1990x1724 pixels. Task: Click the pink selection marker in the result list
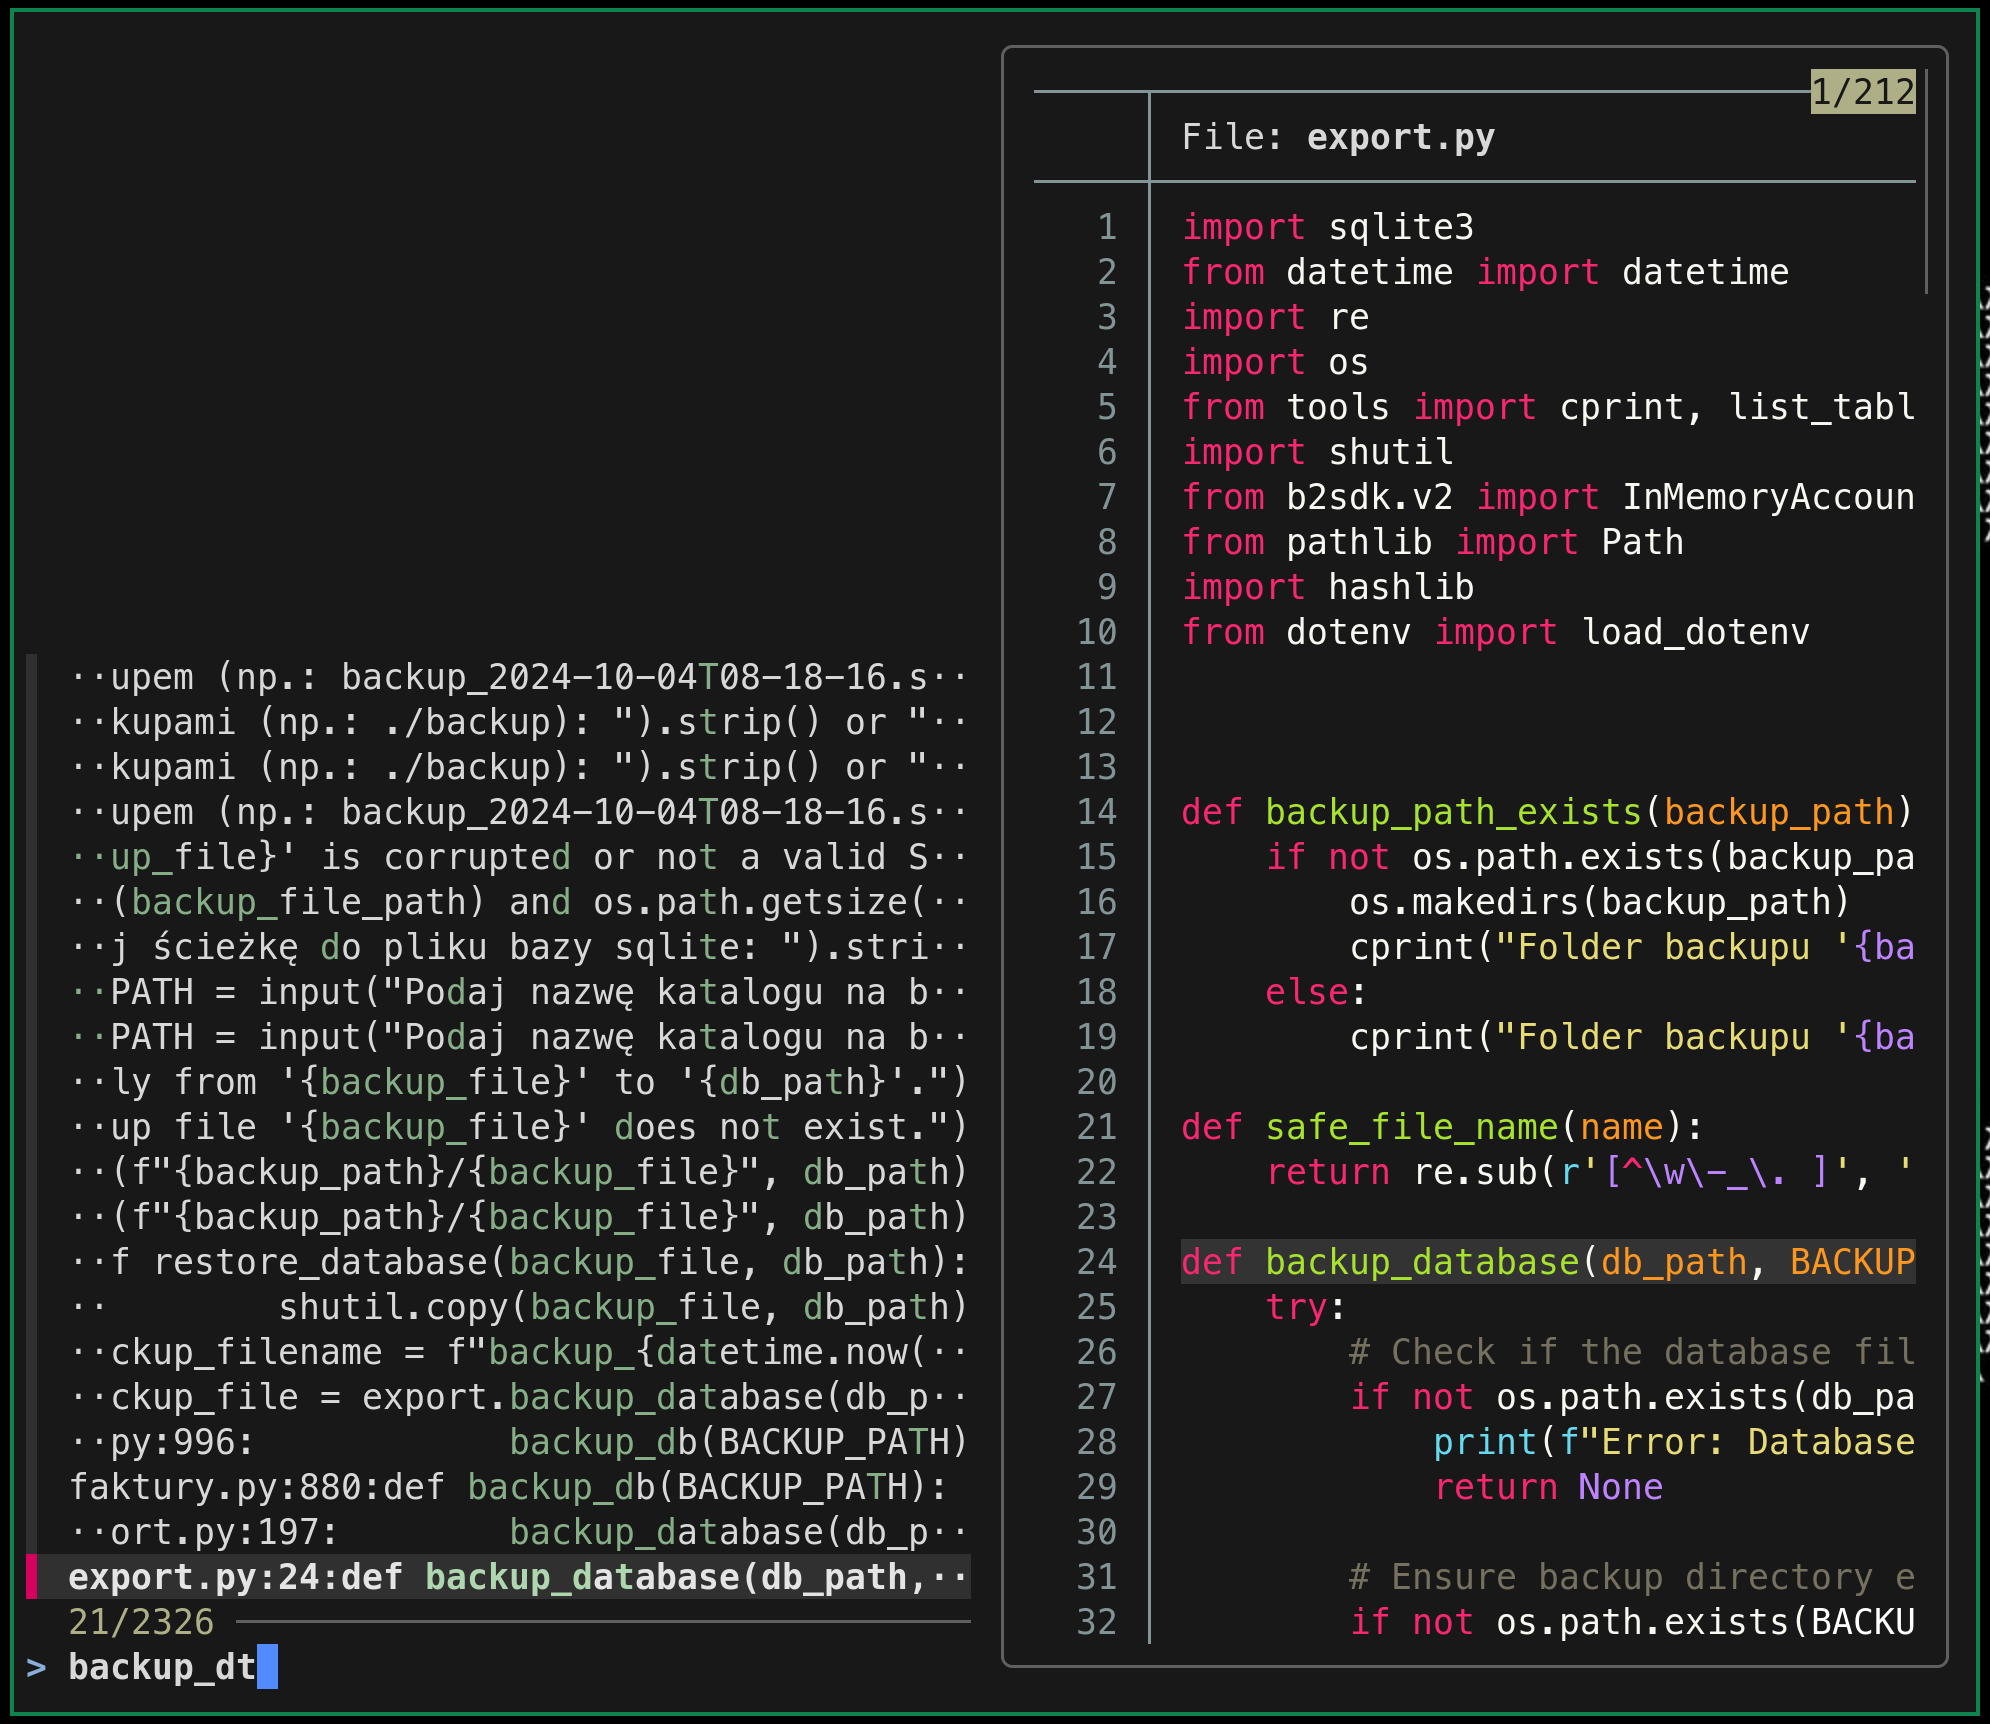click(32, 1577)
